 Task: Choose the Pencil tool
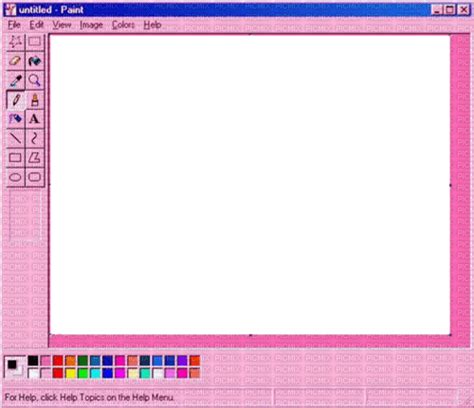tap(15, 100)
